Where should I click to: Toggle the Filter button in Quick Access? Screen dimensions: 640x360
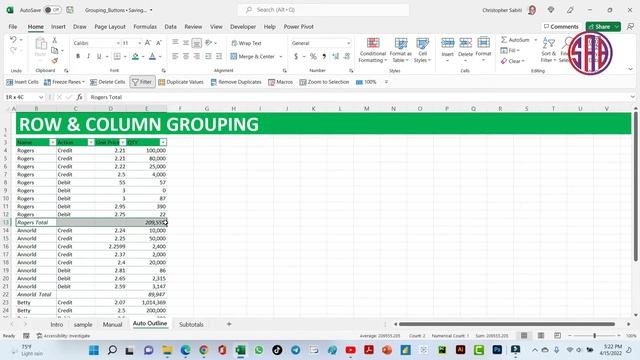(x=142, y=82)
